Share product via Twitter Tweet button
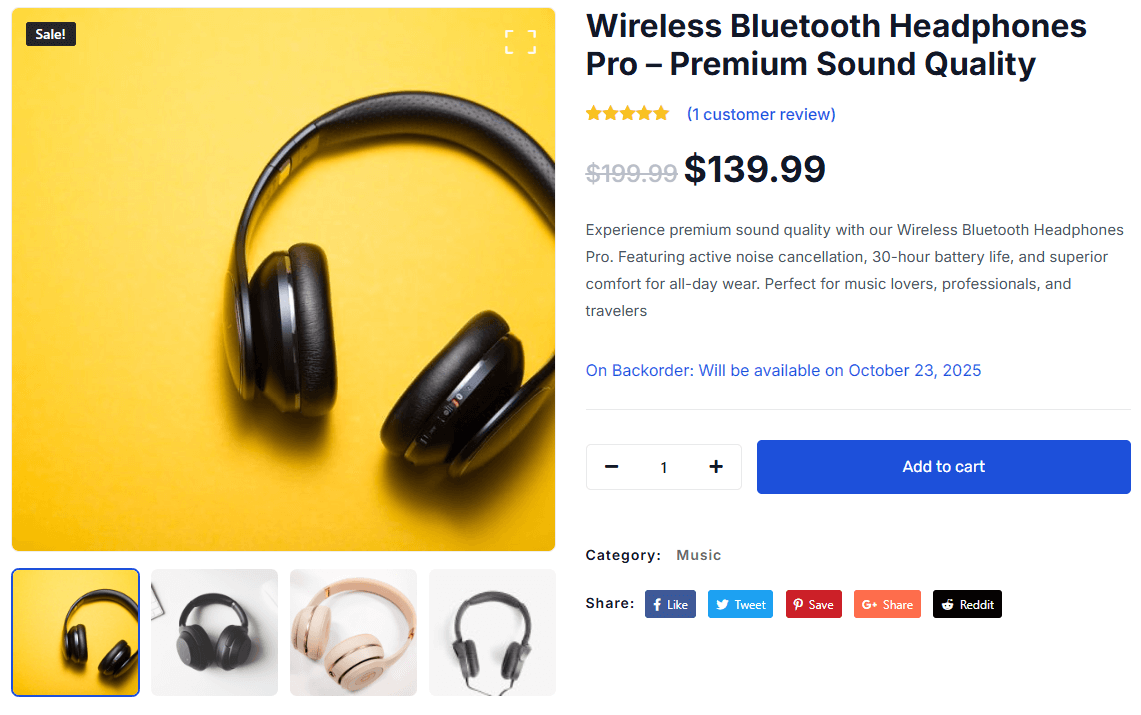1141x715 pixels. 740,604
